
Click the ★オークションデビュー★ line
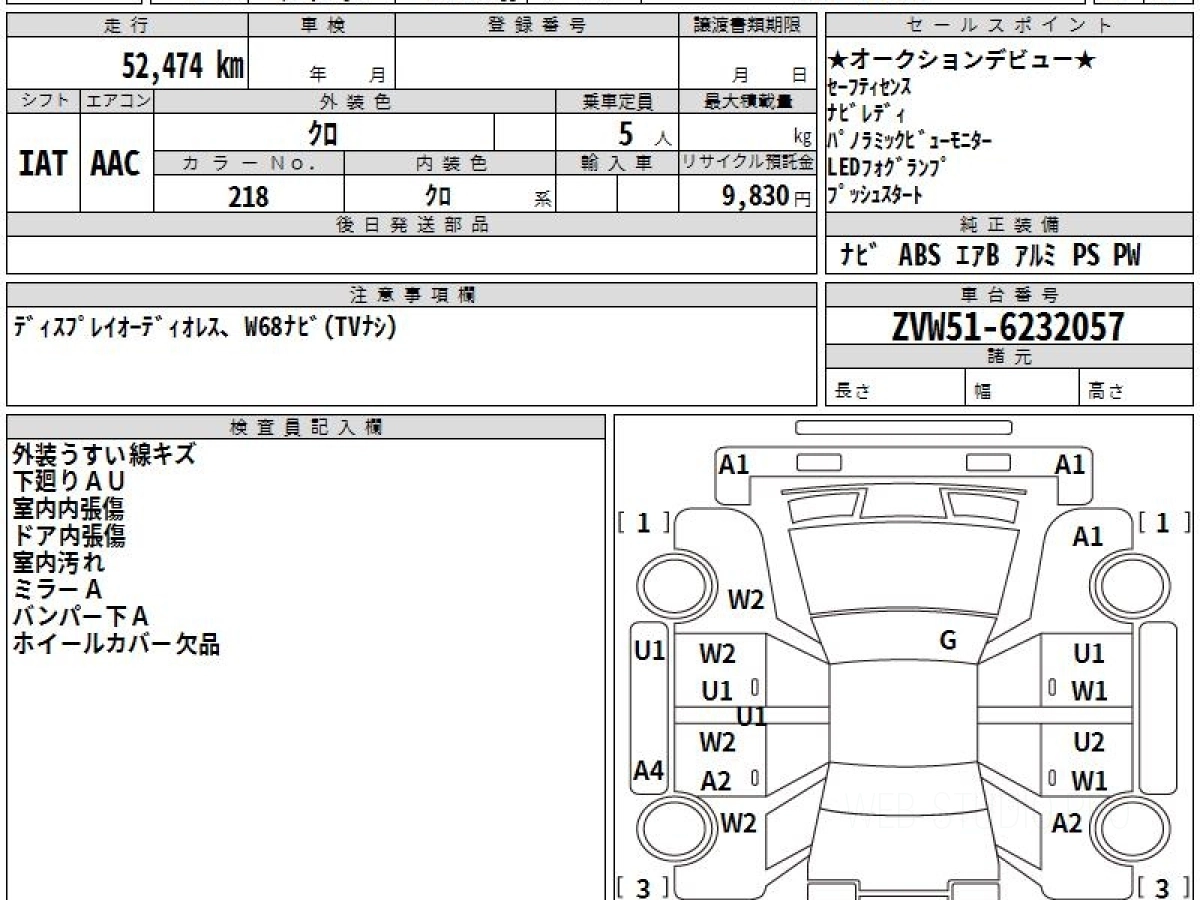[962, 61]
